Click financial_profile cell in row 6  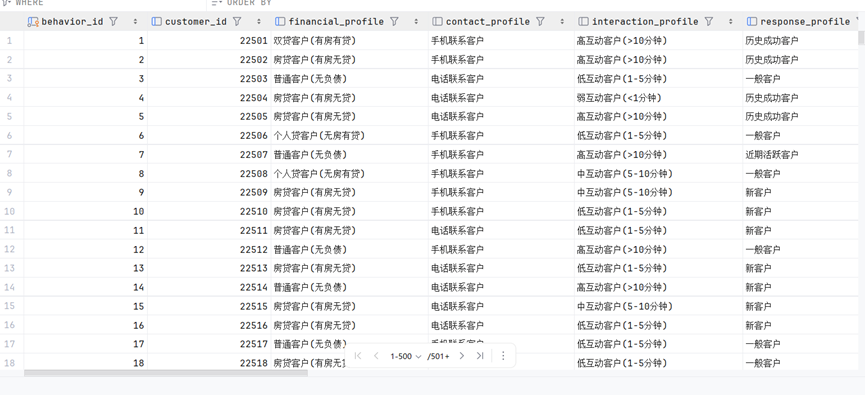click(x=349, y=136)
